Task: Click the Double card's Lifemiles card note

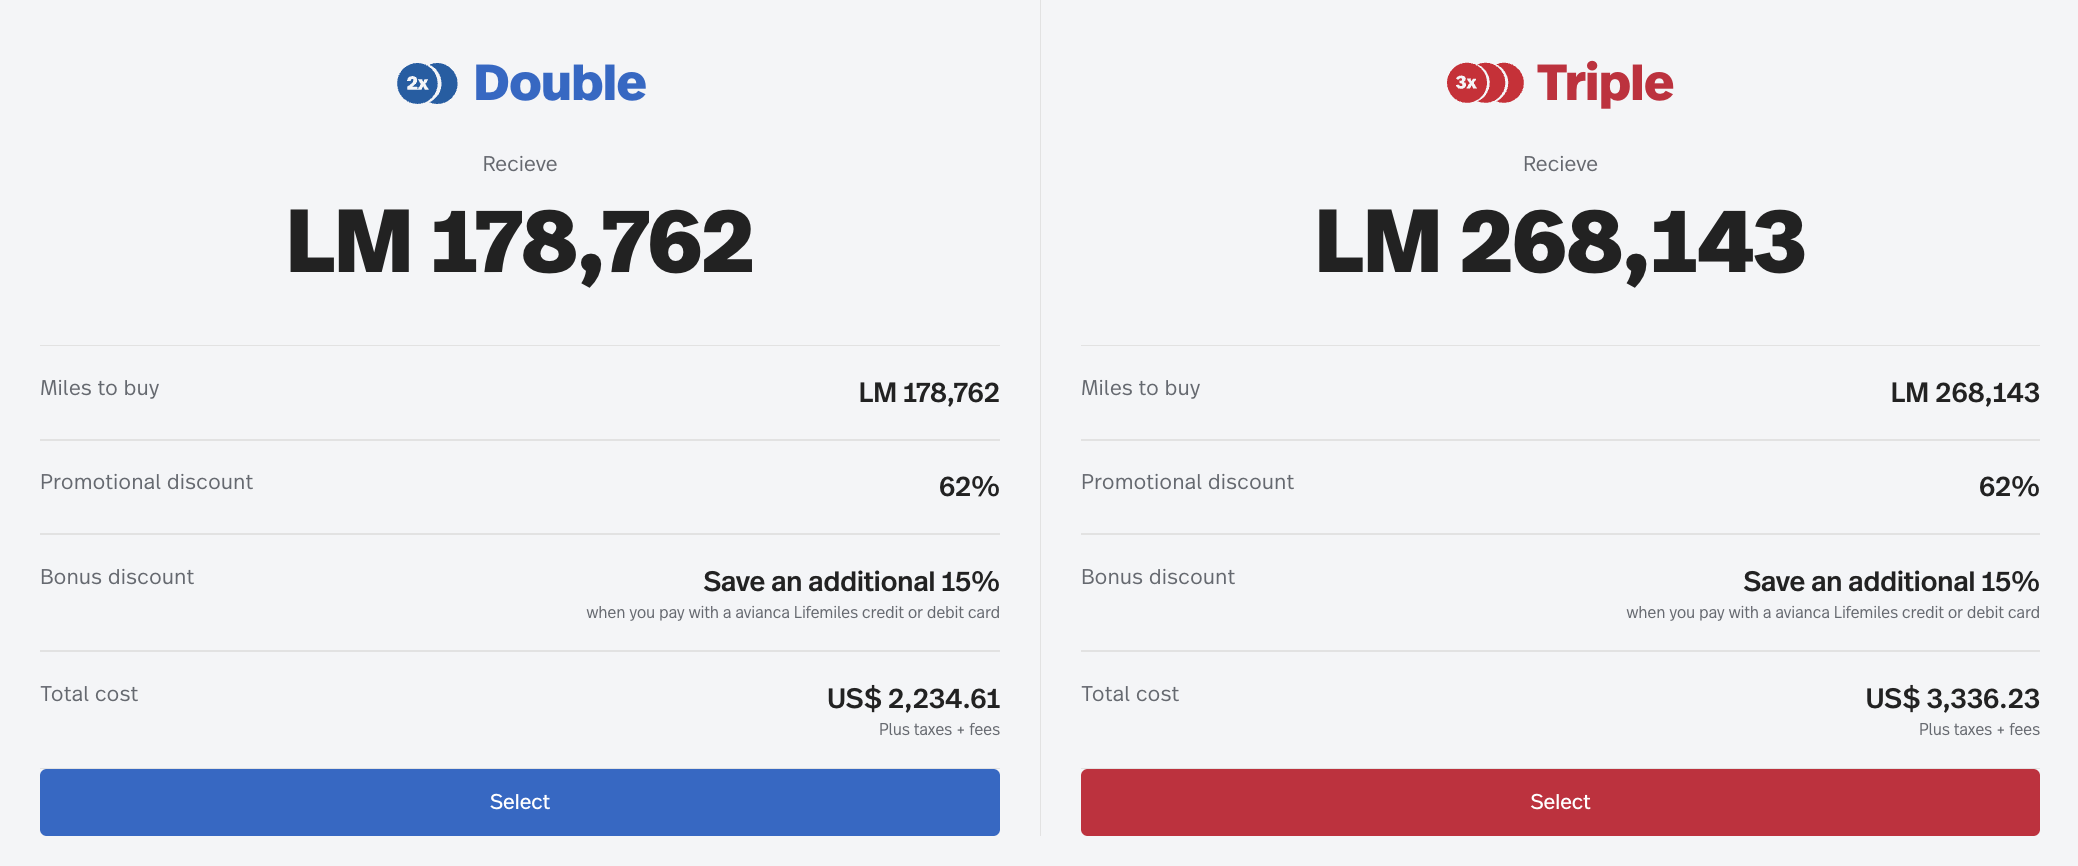Action: pyautogui.click(x=792, y=613)
